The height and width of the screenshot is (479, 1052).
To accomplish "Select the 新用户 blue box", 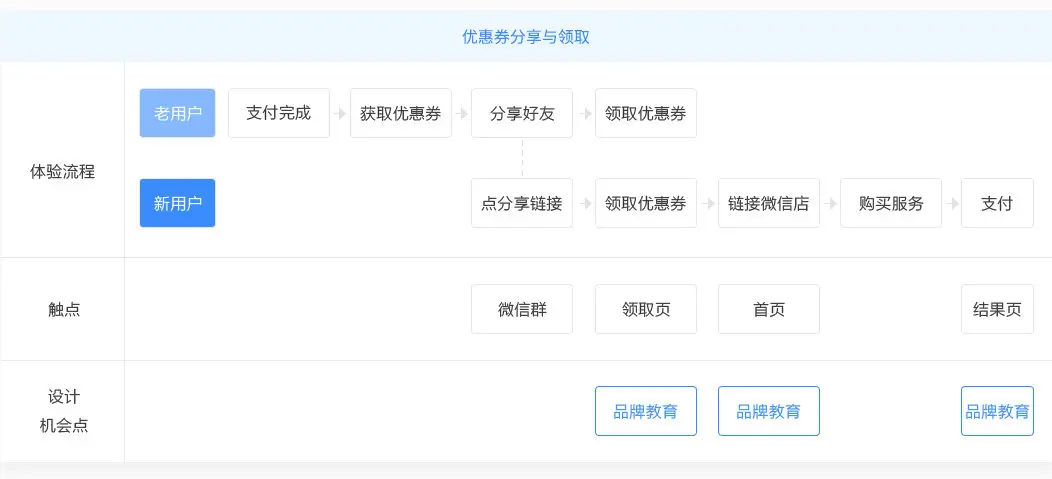I will click(177, 203).
